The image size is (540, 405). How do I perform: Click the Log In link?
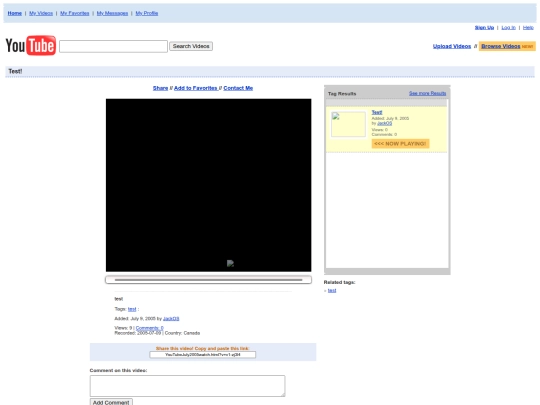[x=508, y=28]
